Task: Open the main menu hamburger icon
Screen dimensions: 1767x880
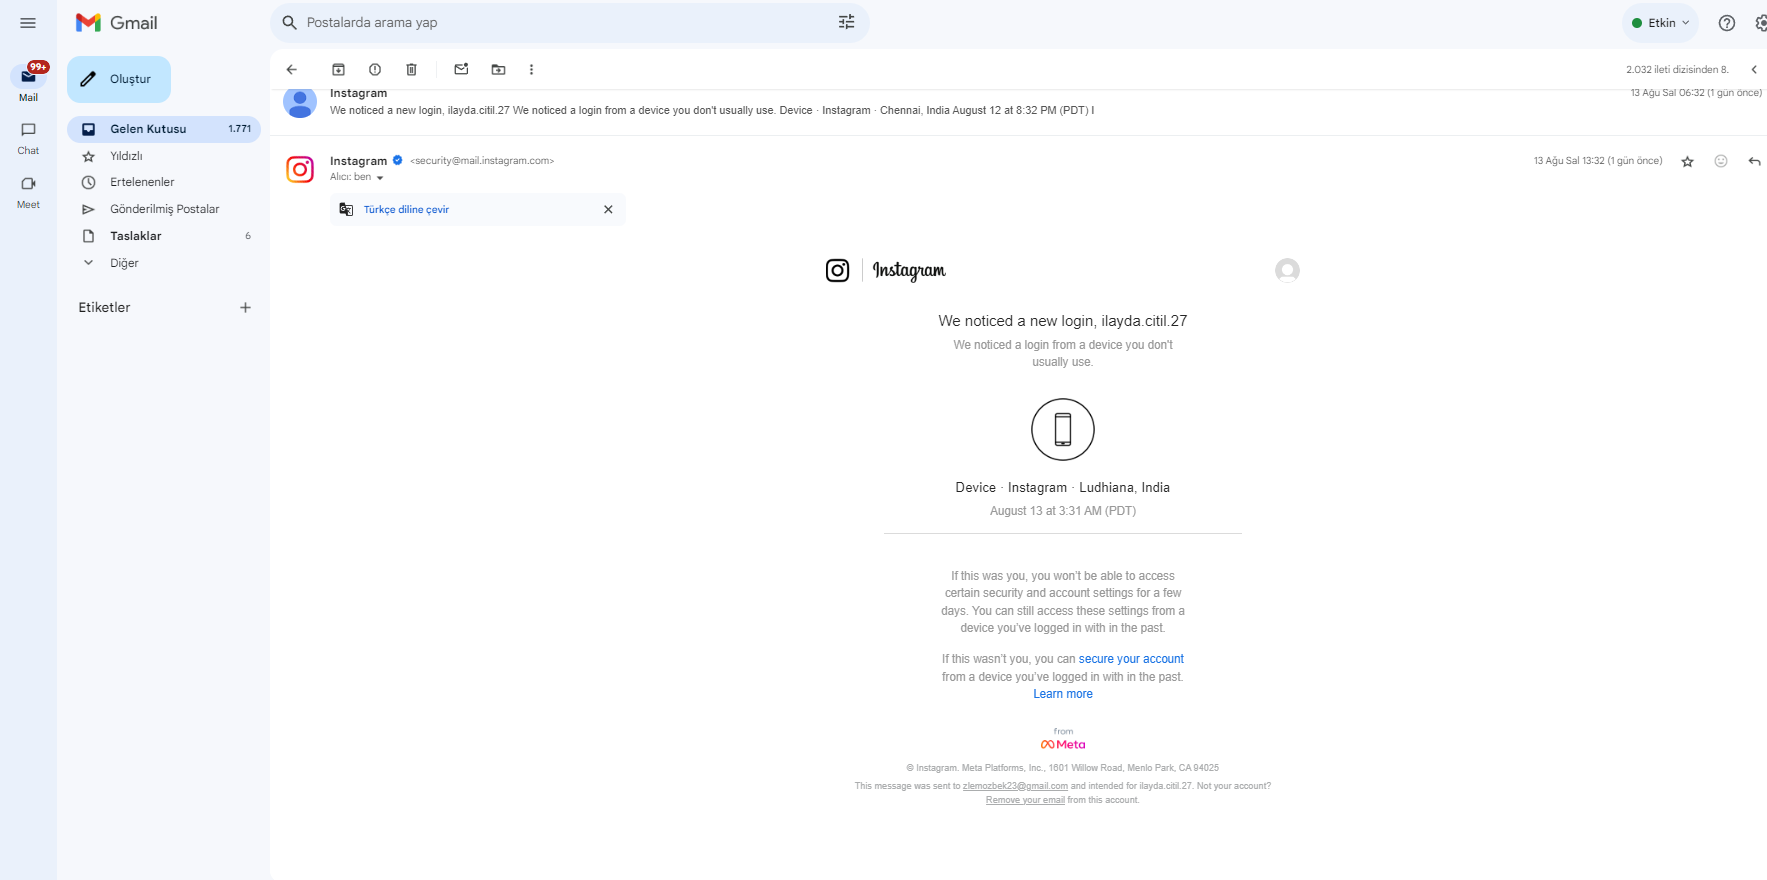Action: tap(28, 23)
